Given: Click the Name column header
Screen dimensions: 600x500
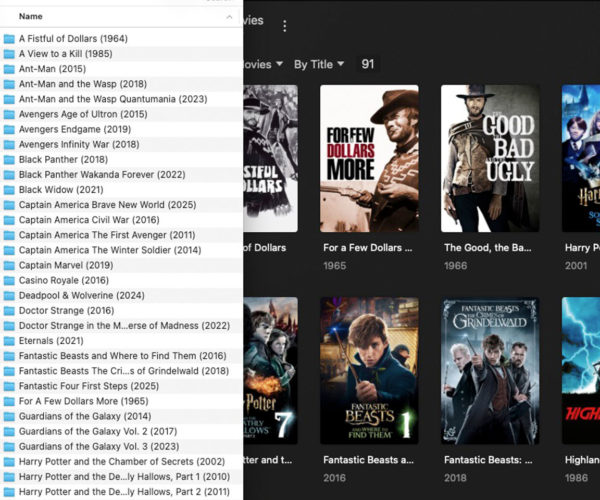Looking at the screenshot, I should (x=31, y=16).
